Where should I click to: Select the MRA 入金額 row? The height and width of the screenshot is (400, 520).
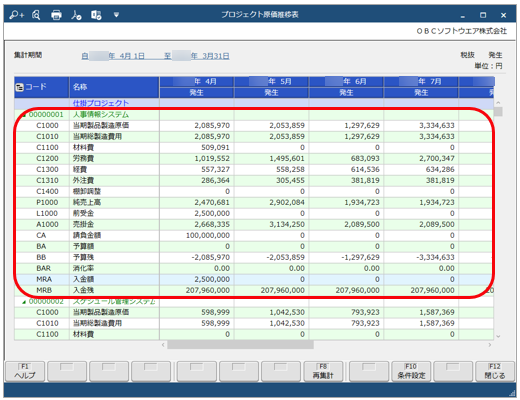253,279
